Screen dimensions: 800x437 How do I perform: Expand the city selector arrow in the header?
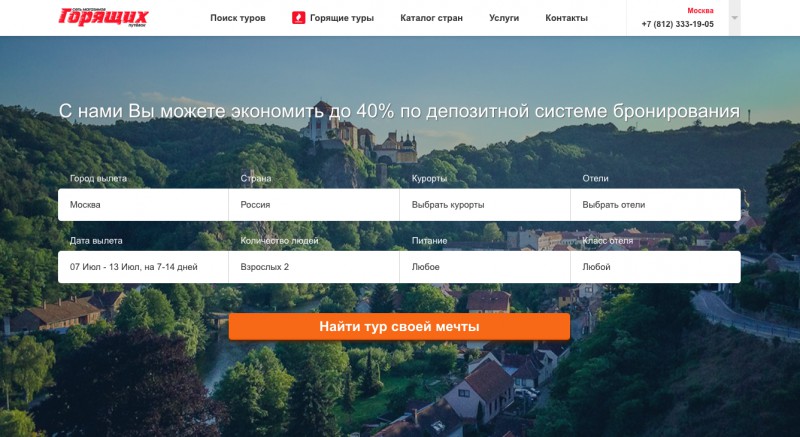point(735,18)
